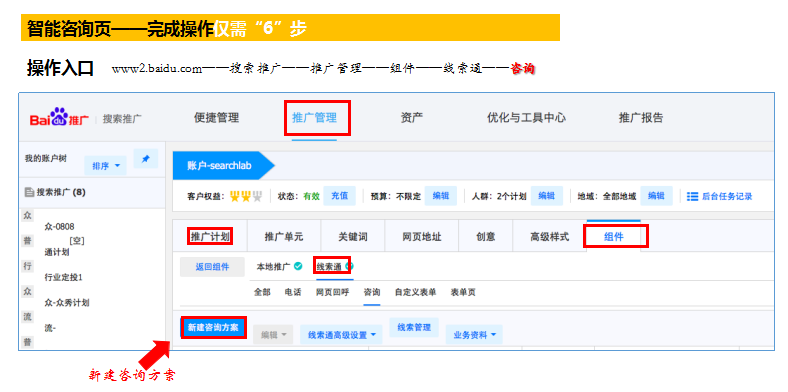Click the 新建咨询方案 button
The height and width of the screenshot is (392, 788).
click(214, 328)
